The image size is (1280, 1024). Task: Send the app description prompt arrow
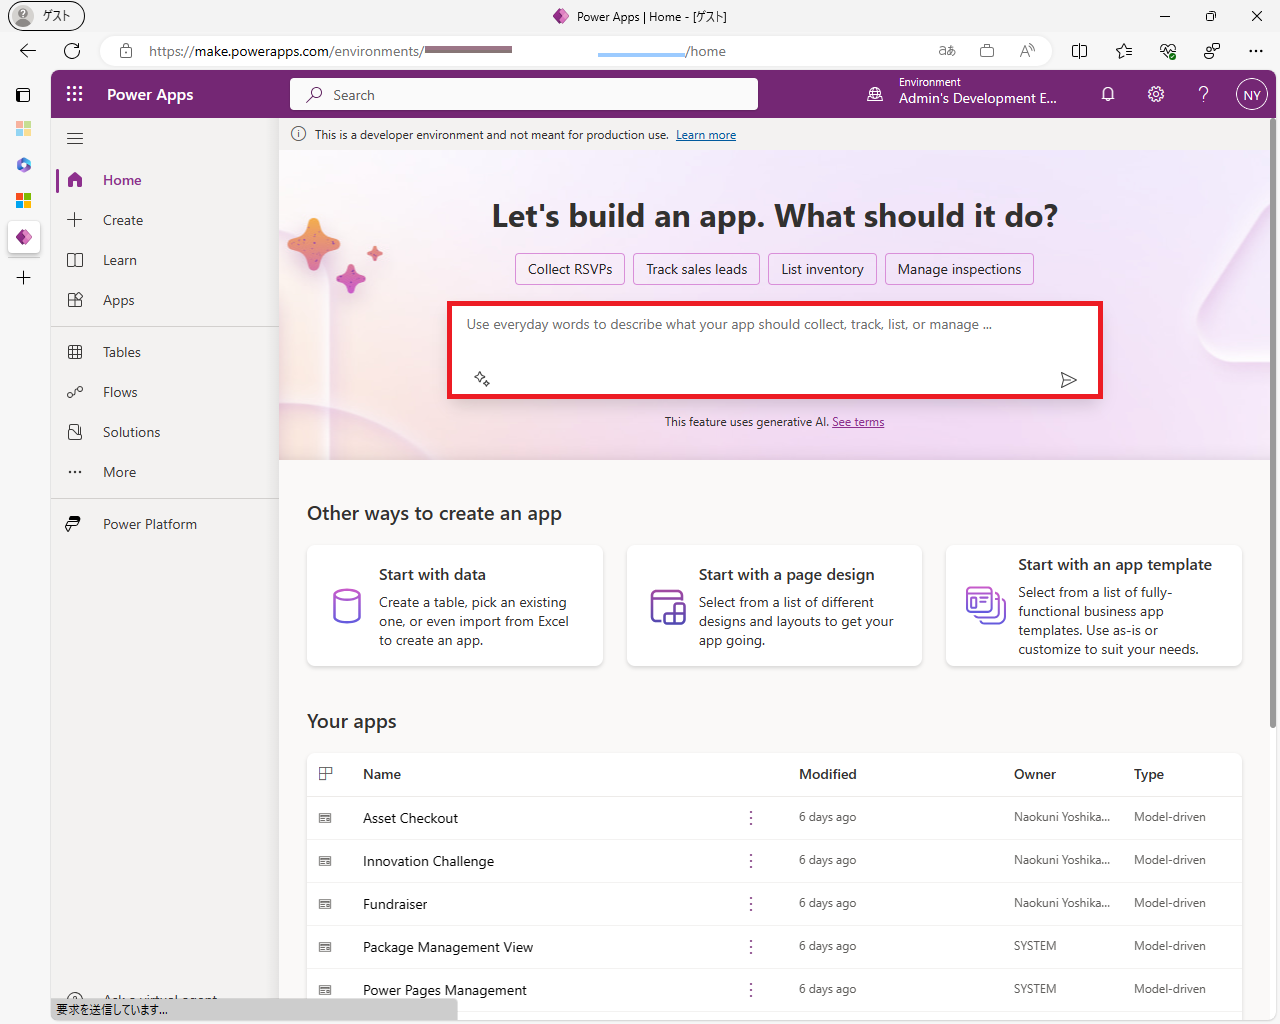pos(1068,380)
